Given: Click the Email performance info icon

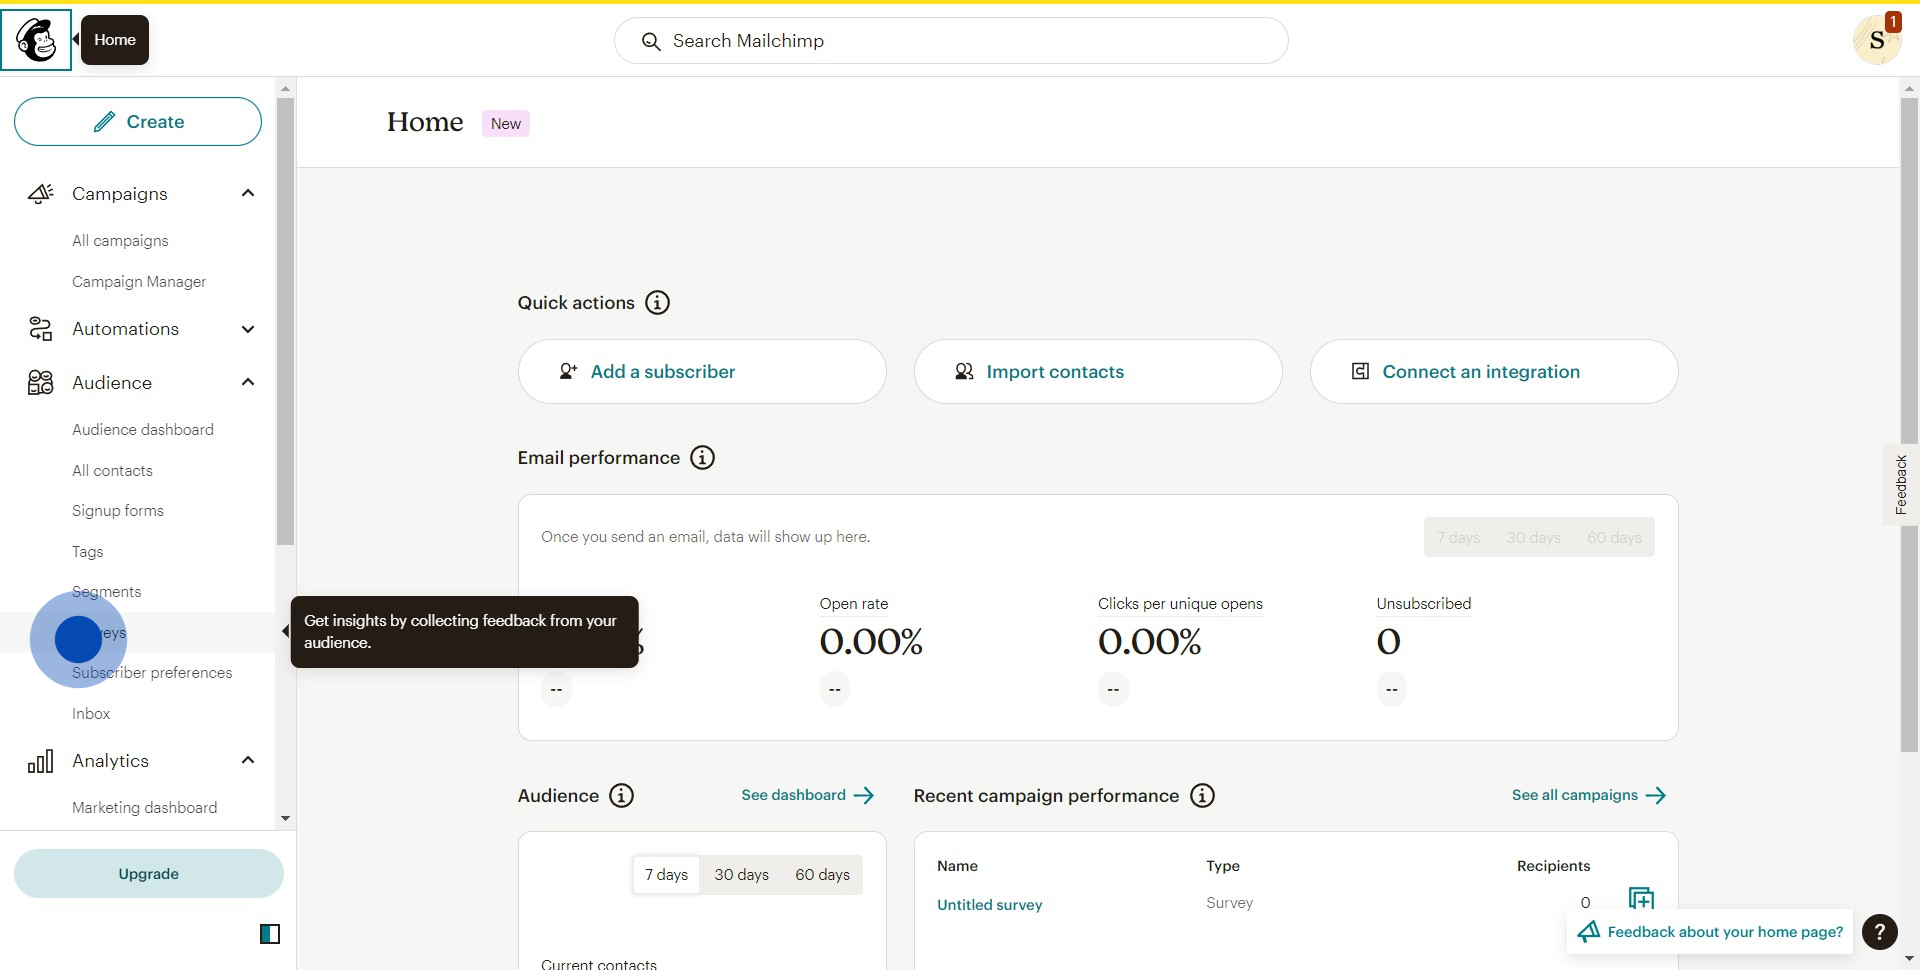Looking at the screenshot, I should (x=703, y=458).
